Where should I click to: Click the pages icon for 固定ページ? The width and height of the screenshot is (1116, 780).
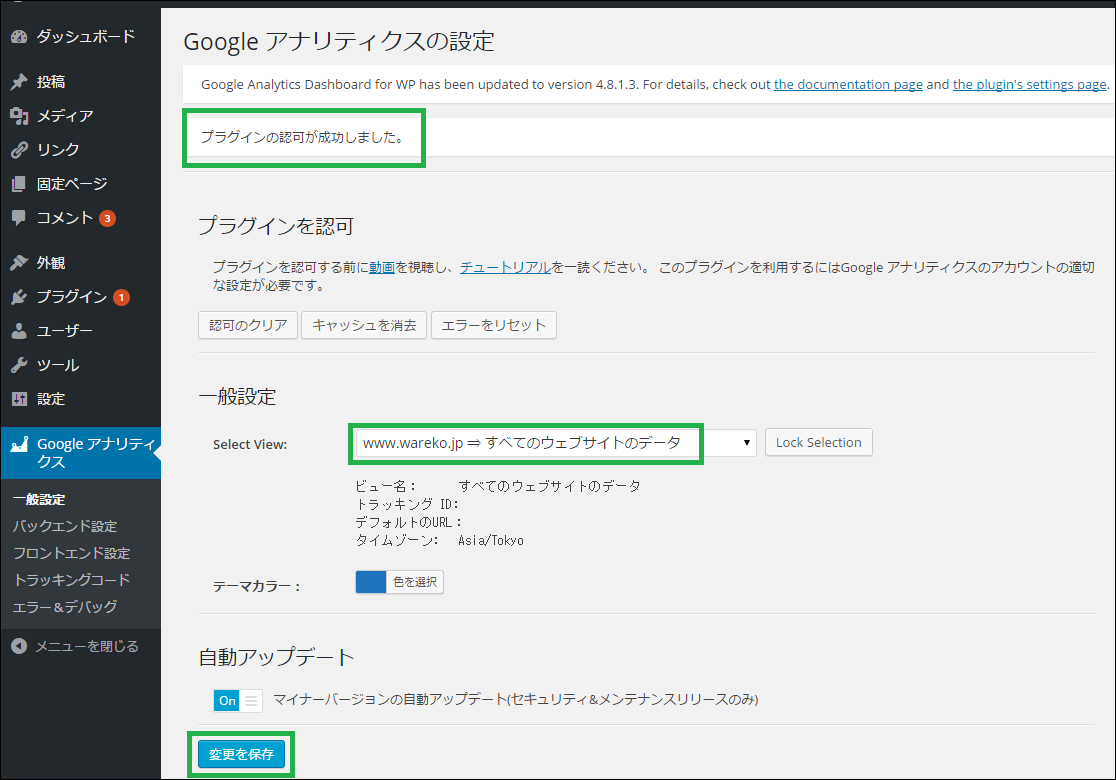pyautogui.click(x=19, y=184)
